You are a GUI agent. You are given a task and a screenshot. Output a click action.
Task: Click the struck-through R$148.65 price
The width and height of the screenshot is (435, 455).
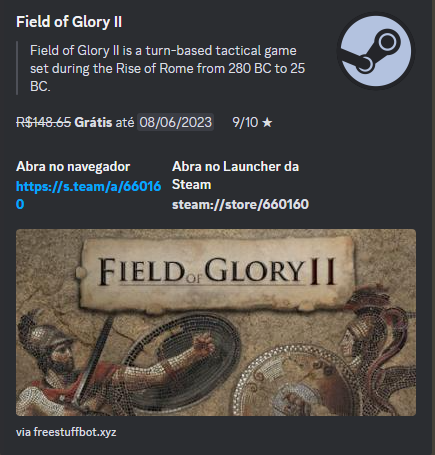click(44, 122)
